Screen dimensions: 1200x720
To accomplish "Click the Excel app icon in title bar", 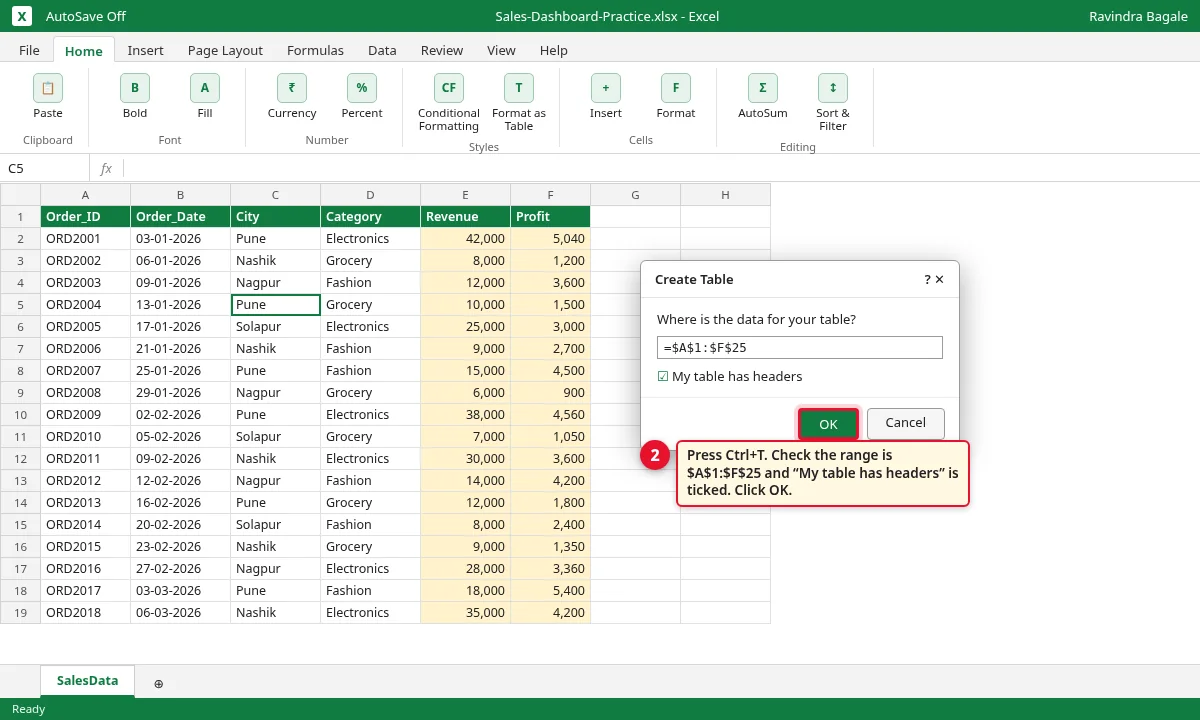I will click(x=22, y=16).
